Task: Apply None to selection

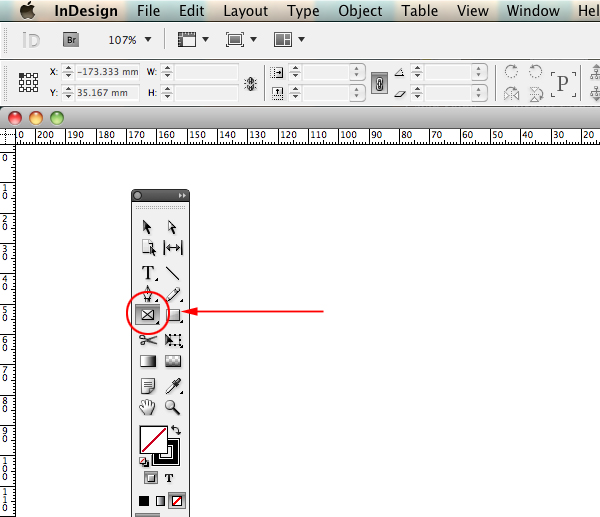Action: (x=177, y=501)
